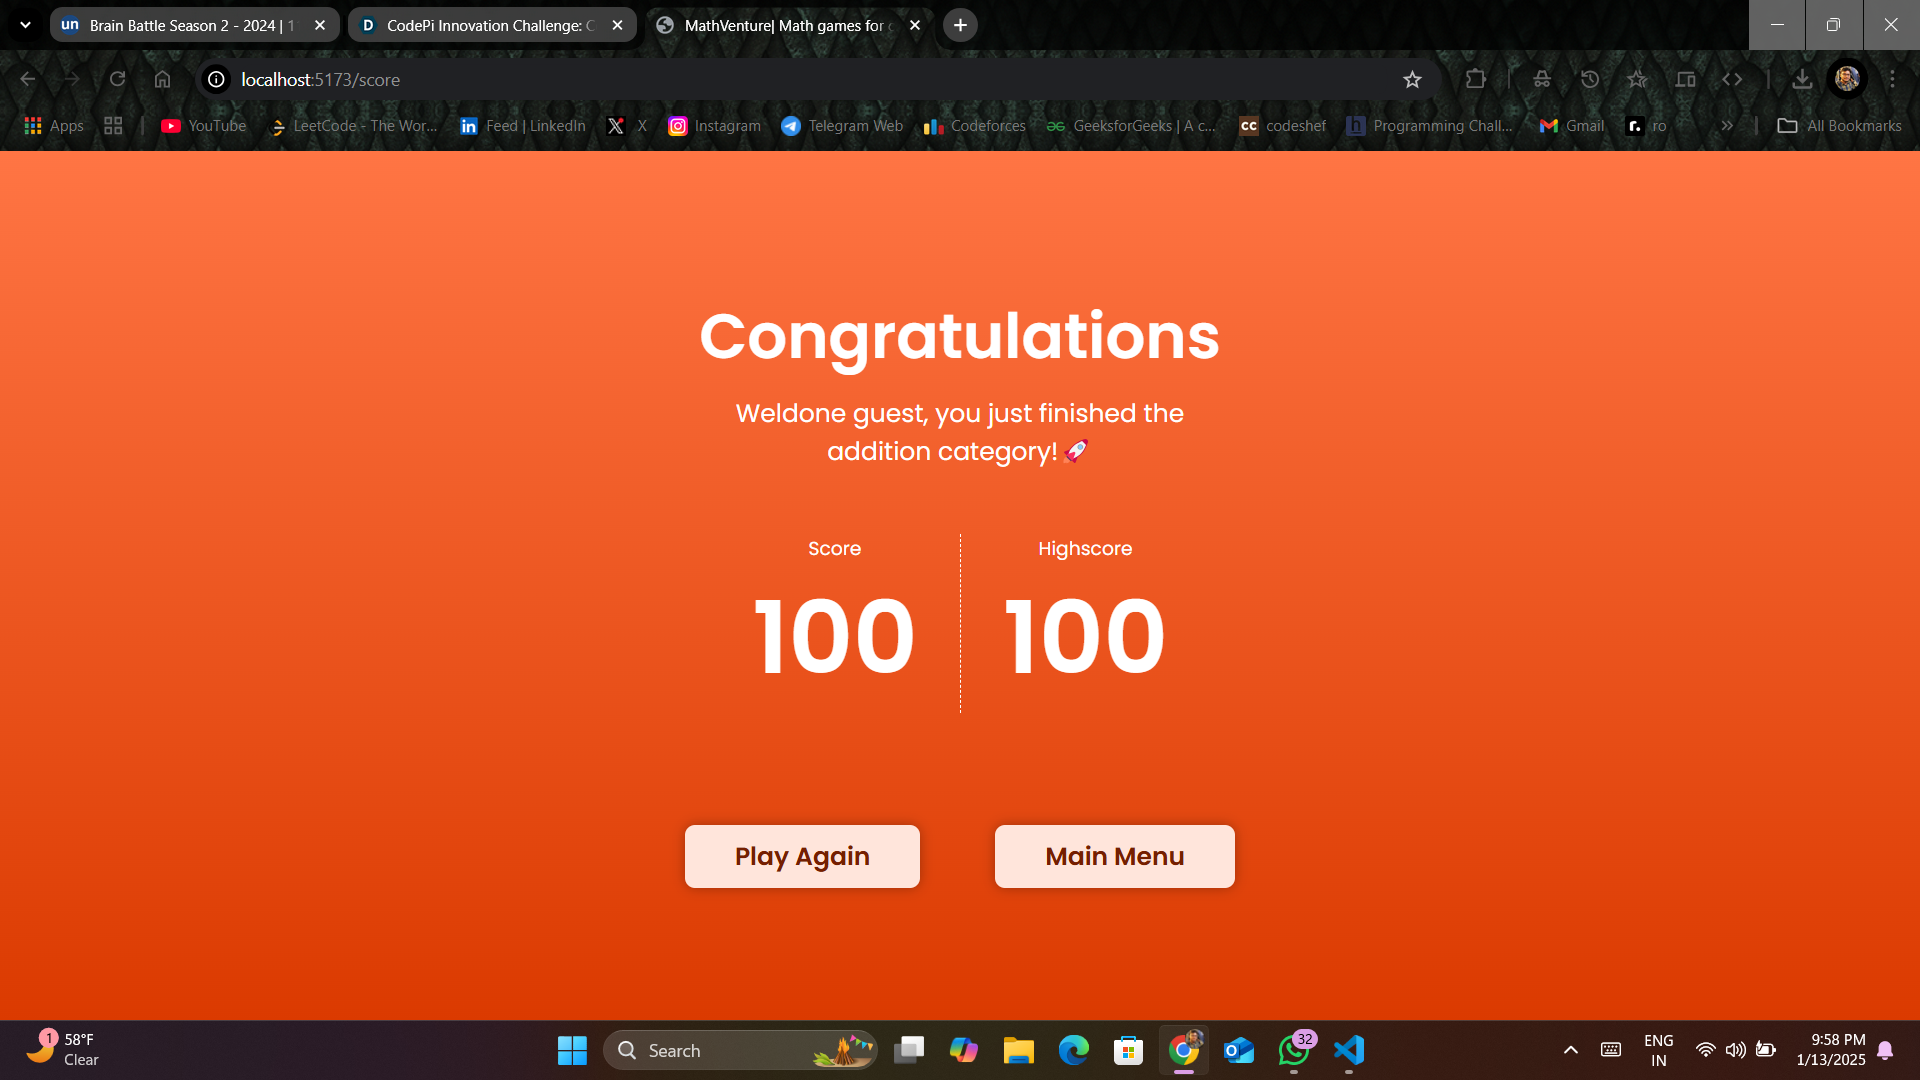Expand hidden bookmarks overflow chevron
The image size is (1920, 1080).
click(1727, 126)
